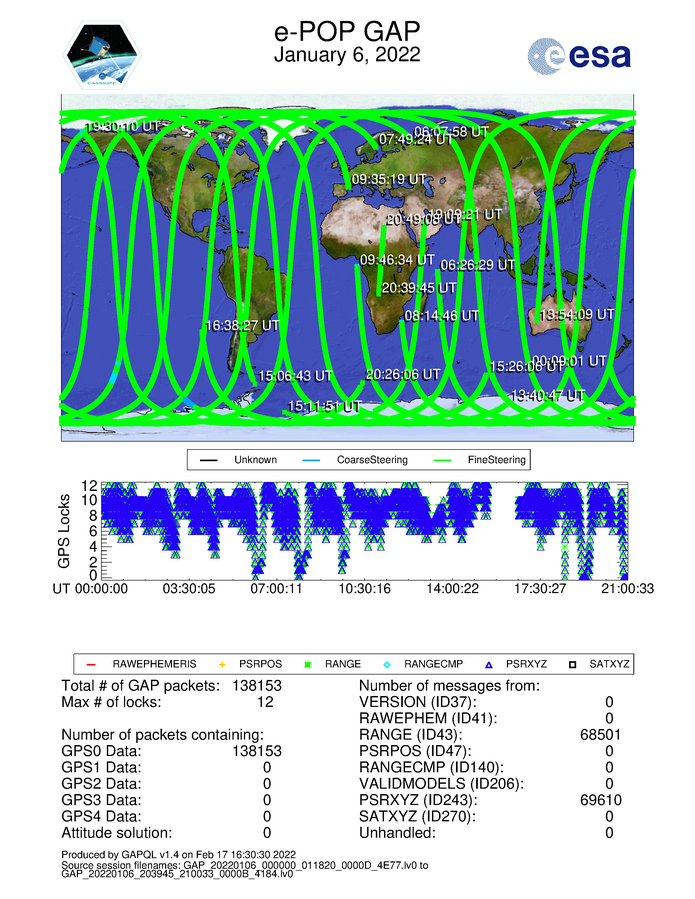Select the 13:54:09 UT map timestamp
This screenshot has width=695, height=899.
[x=577, y=314]
